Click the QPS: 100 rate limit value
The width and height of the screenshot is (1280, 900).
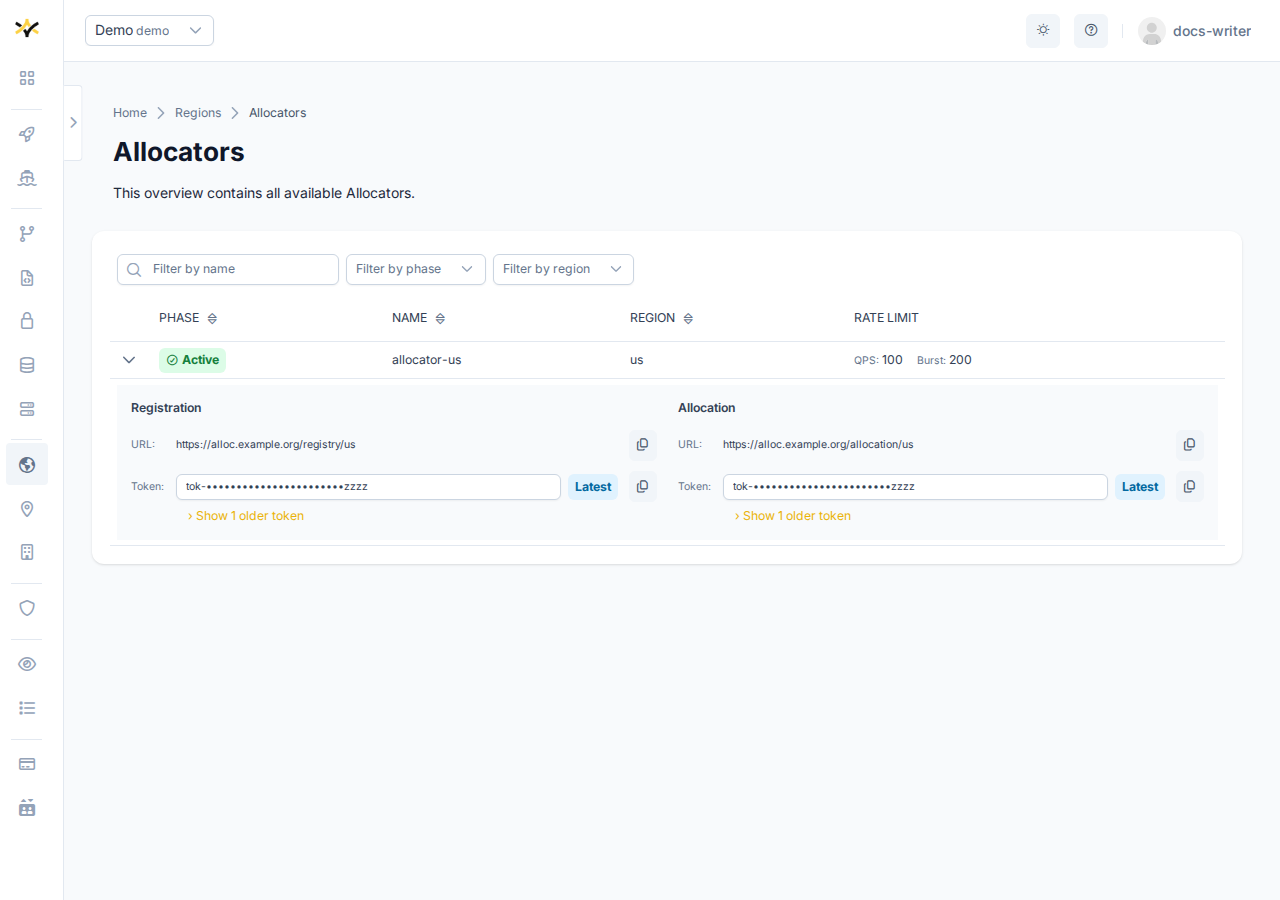[878, 360]
